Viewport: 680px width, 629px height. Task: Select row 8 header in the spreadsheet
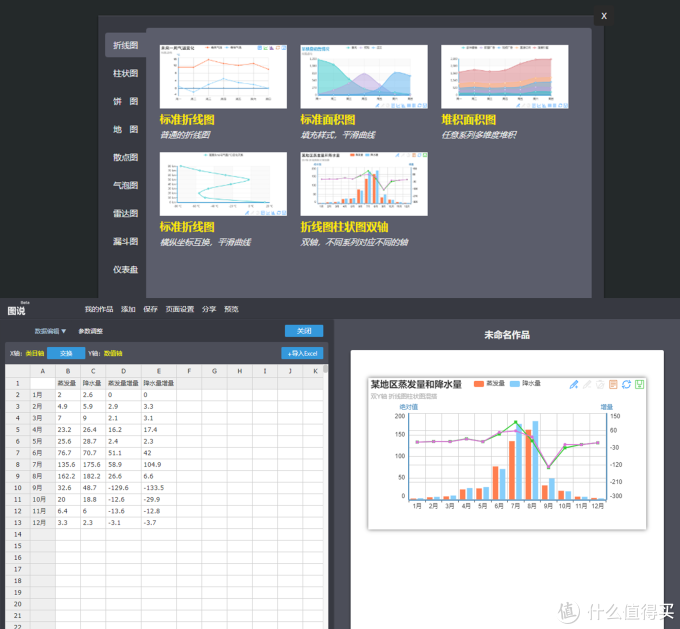point(18,464)
